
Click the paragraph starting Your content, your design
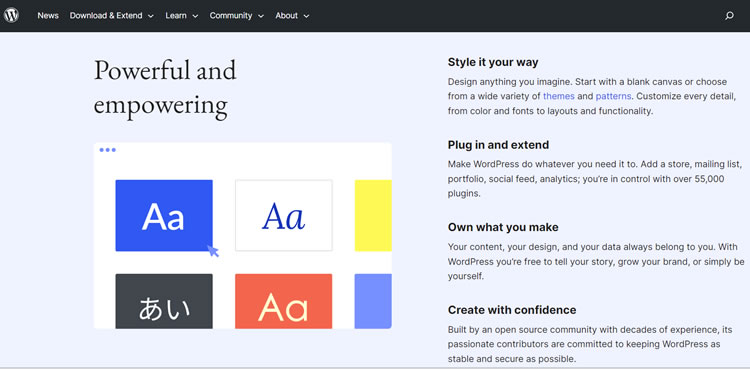point(596,262)
